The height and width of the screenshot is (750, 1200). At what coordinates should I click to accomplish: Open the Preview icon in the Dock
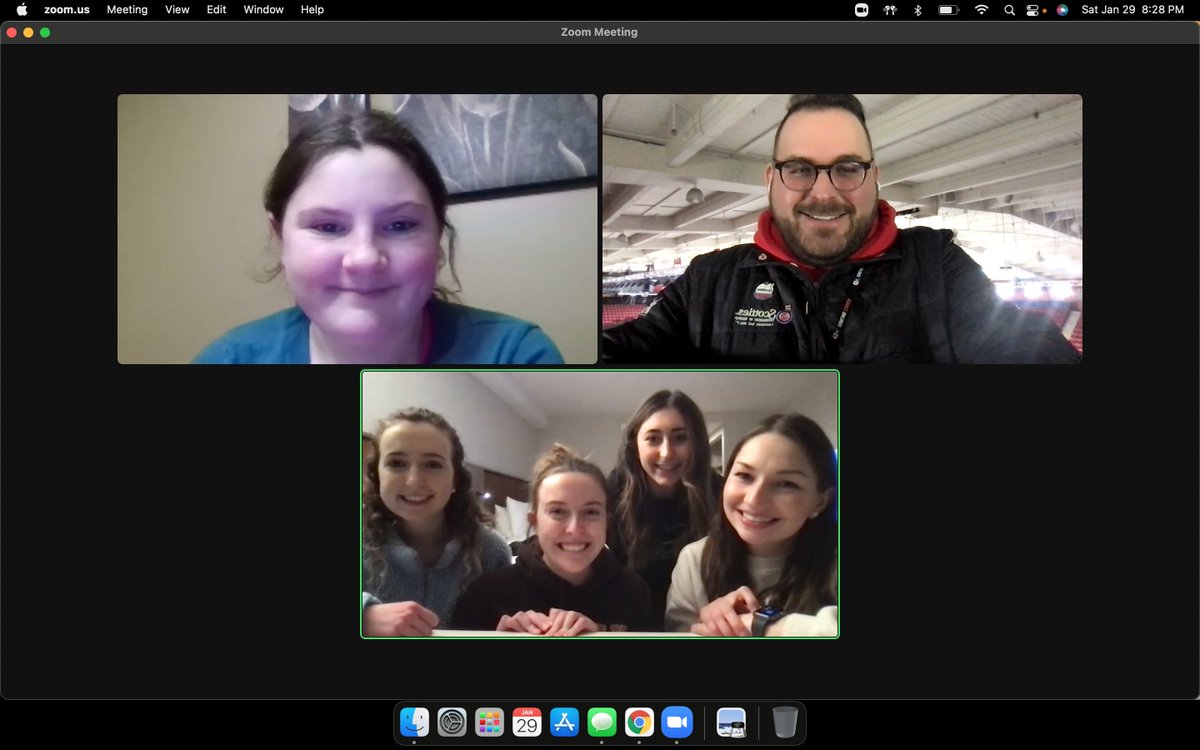coord(731,721)
